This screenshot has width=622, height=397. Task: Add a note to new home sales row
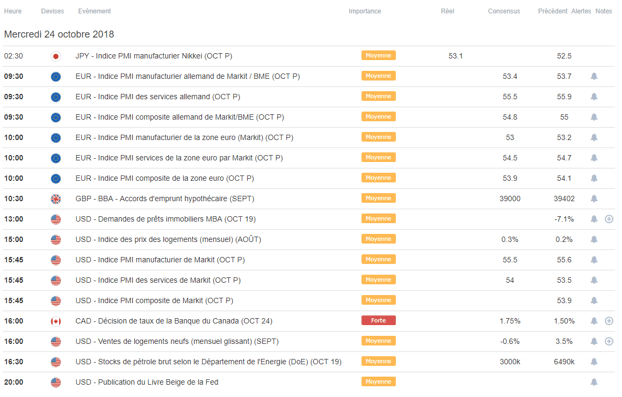pyautogui.click(x=609, y=341)
